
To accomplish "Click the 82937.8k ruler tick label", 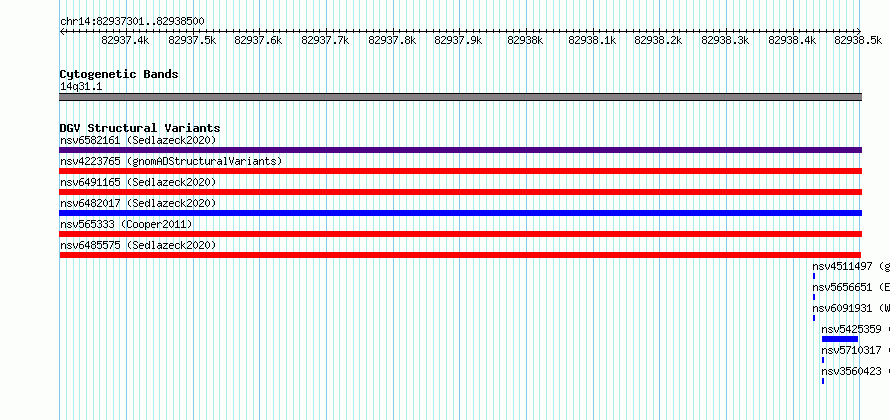I will [x=392, y=40].
